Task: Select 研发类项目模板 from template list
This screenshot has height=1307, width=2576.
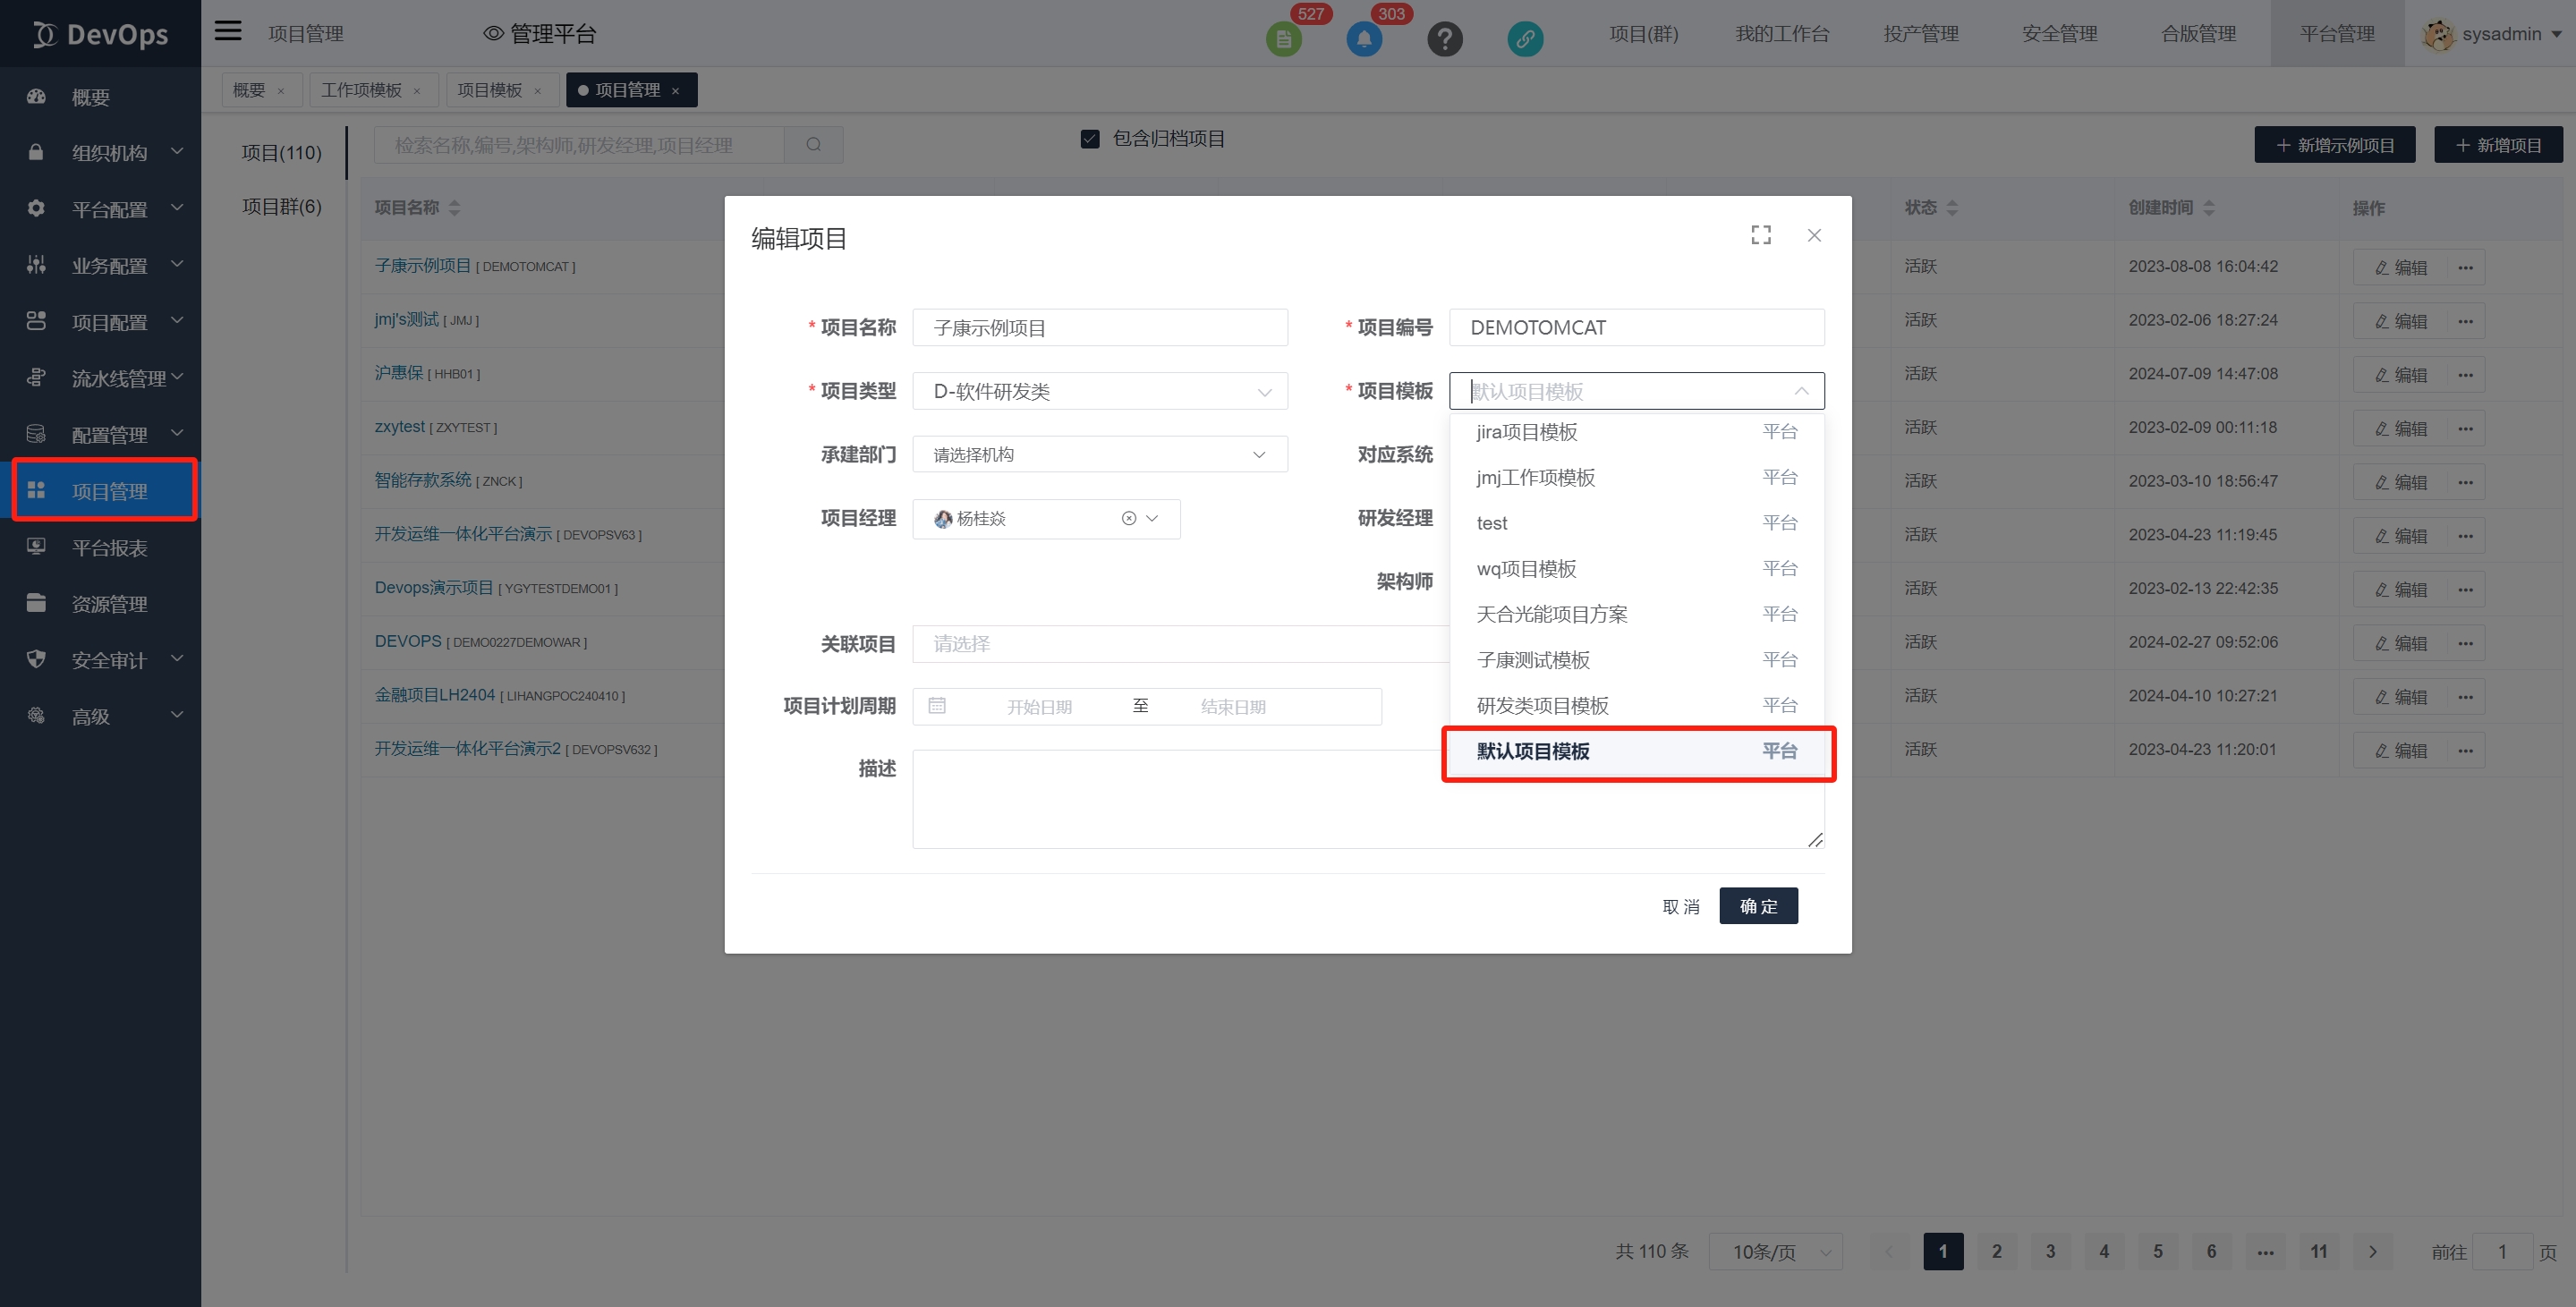Action: coord(1542,705)
